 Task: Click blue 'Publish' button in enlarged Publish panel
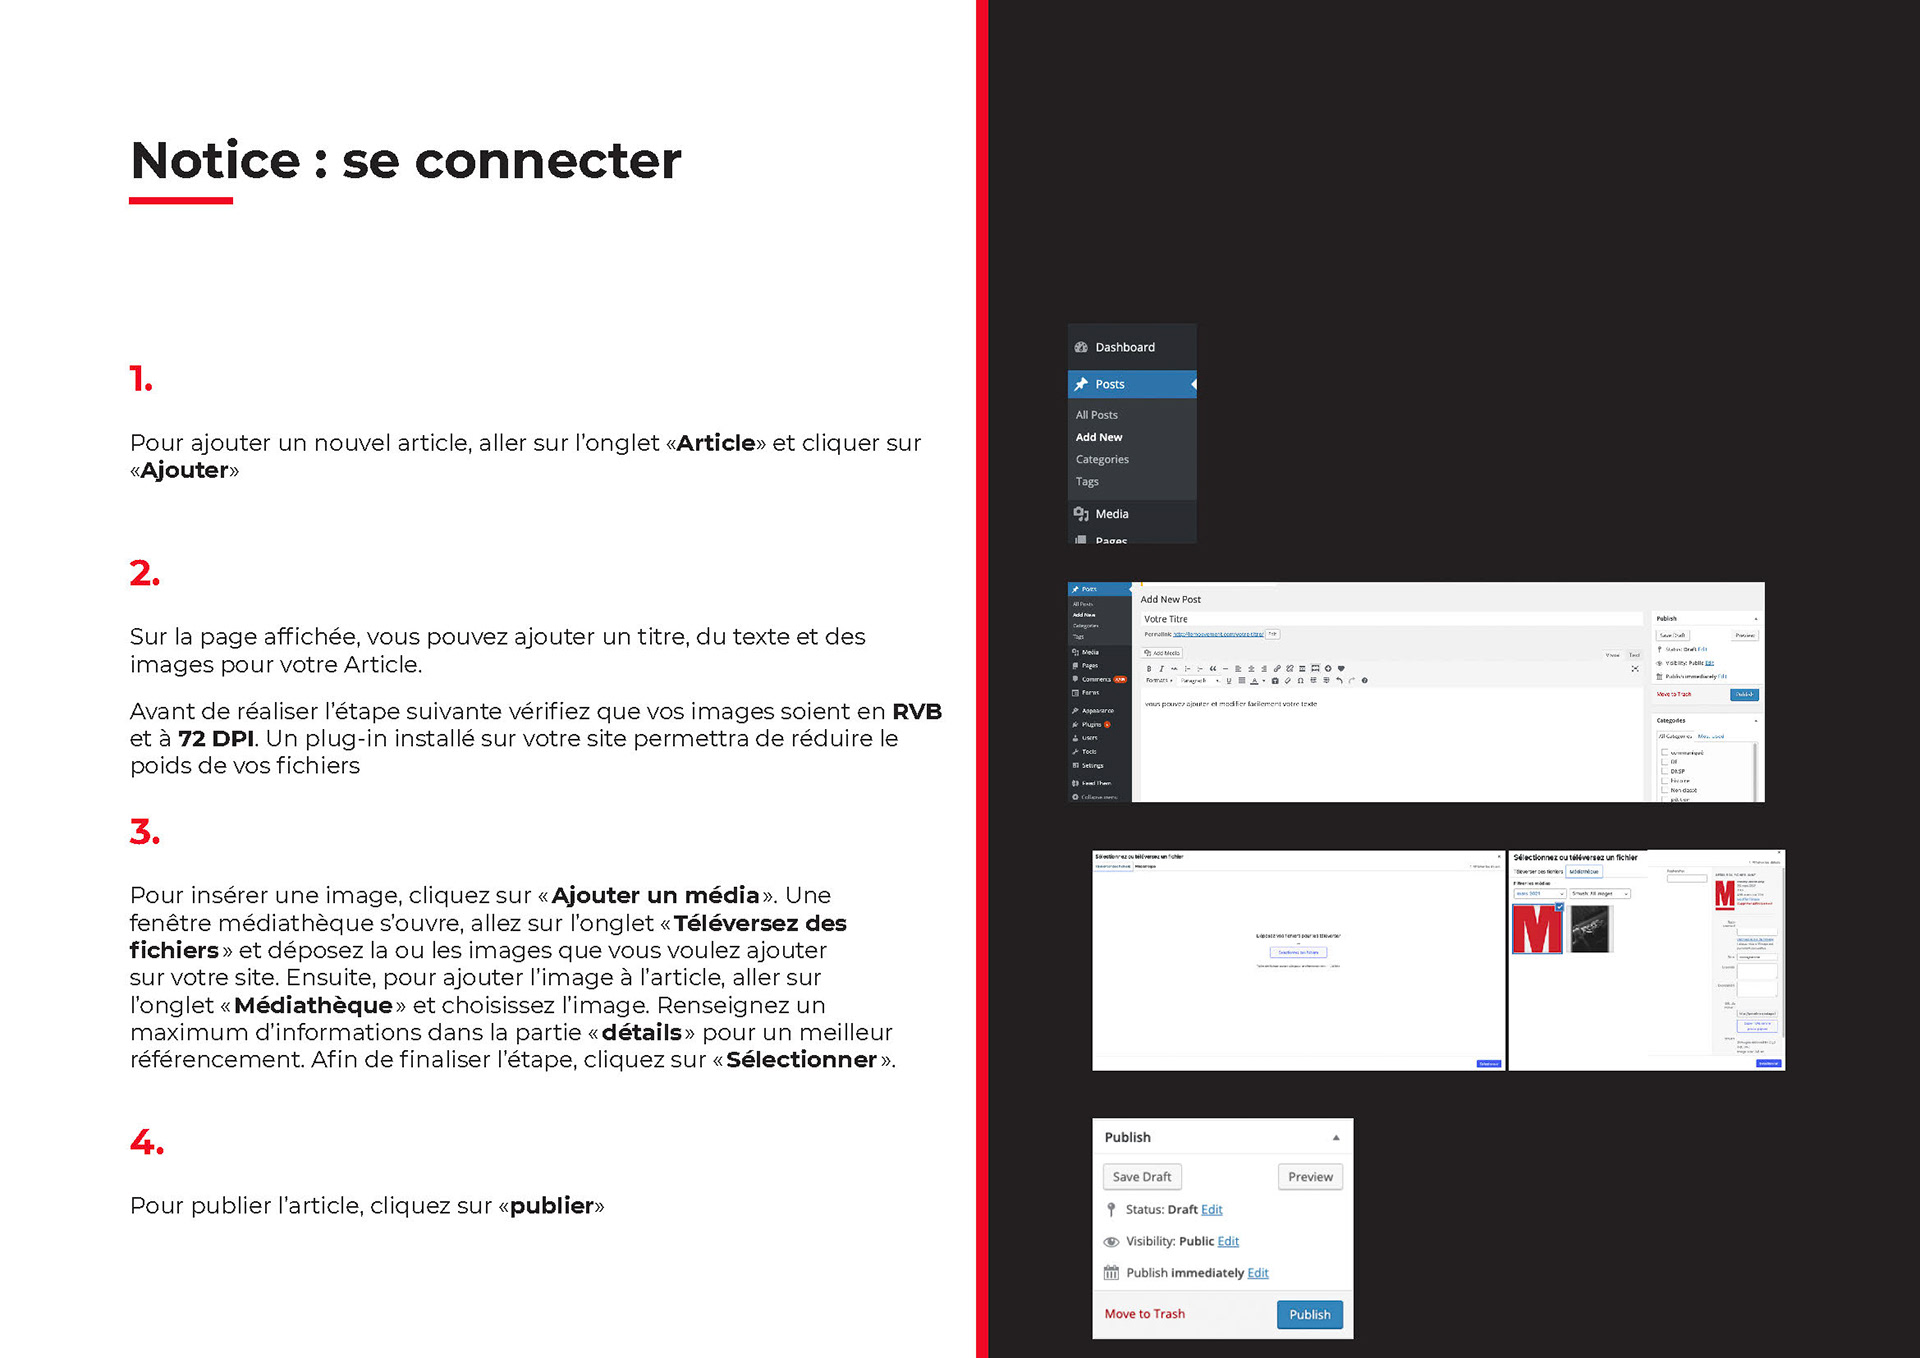pos(1310,1314)
